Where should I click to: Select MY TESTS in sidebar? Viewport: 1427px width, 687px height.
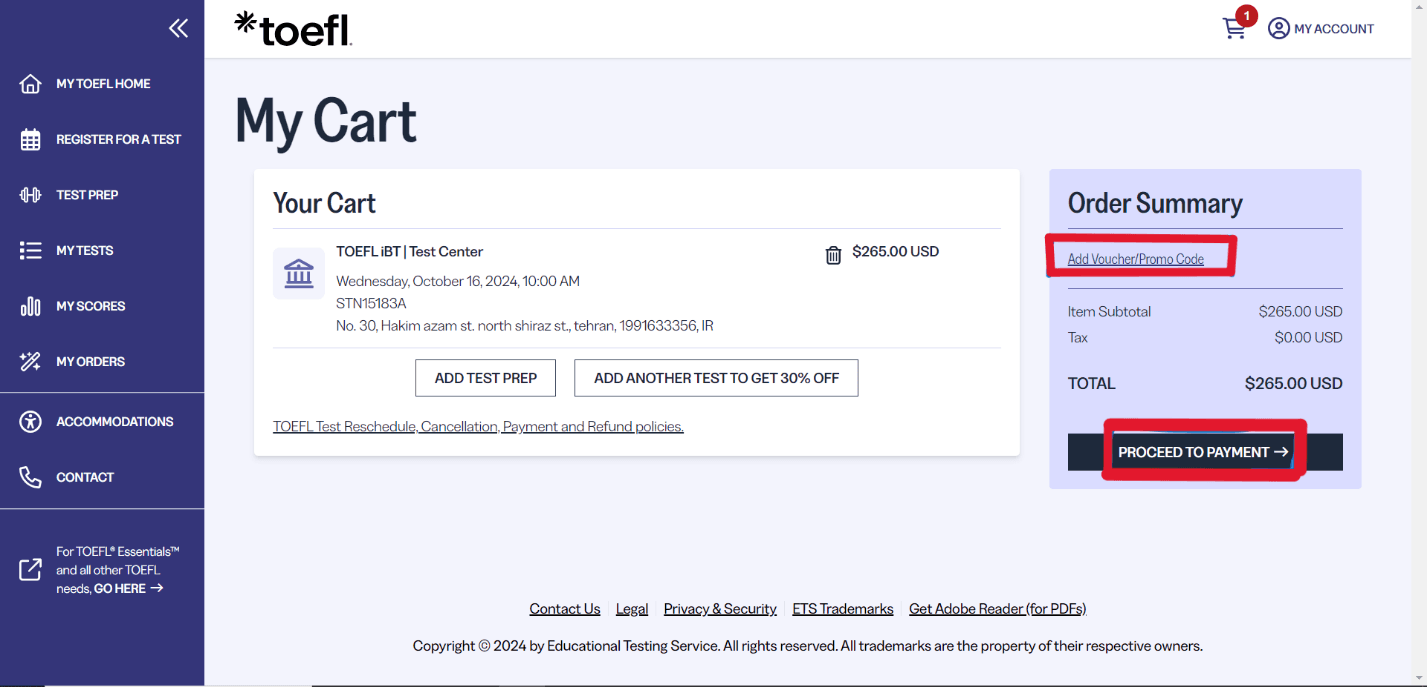[x=85, y=251]
